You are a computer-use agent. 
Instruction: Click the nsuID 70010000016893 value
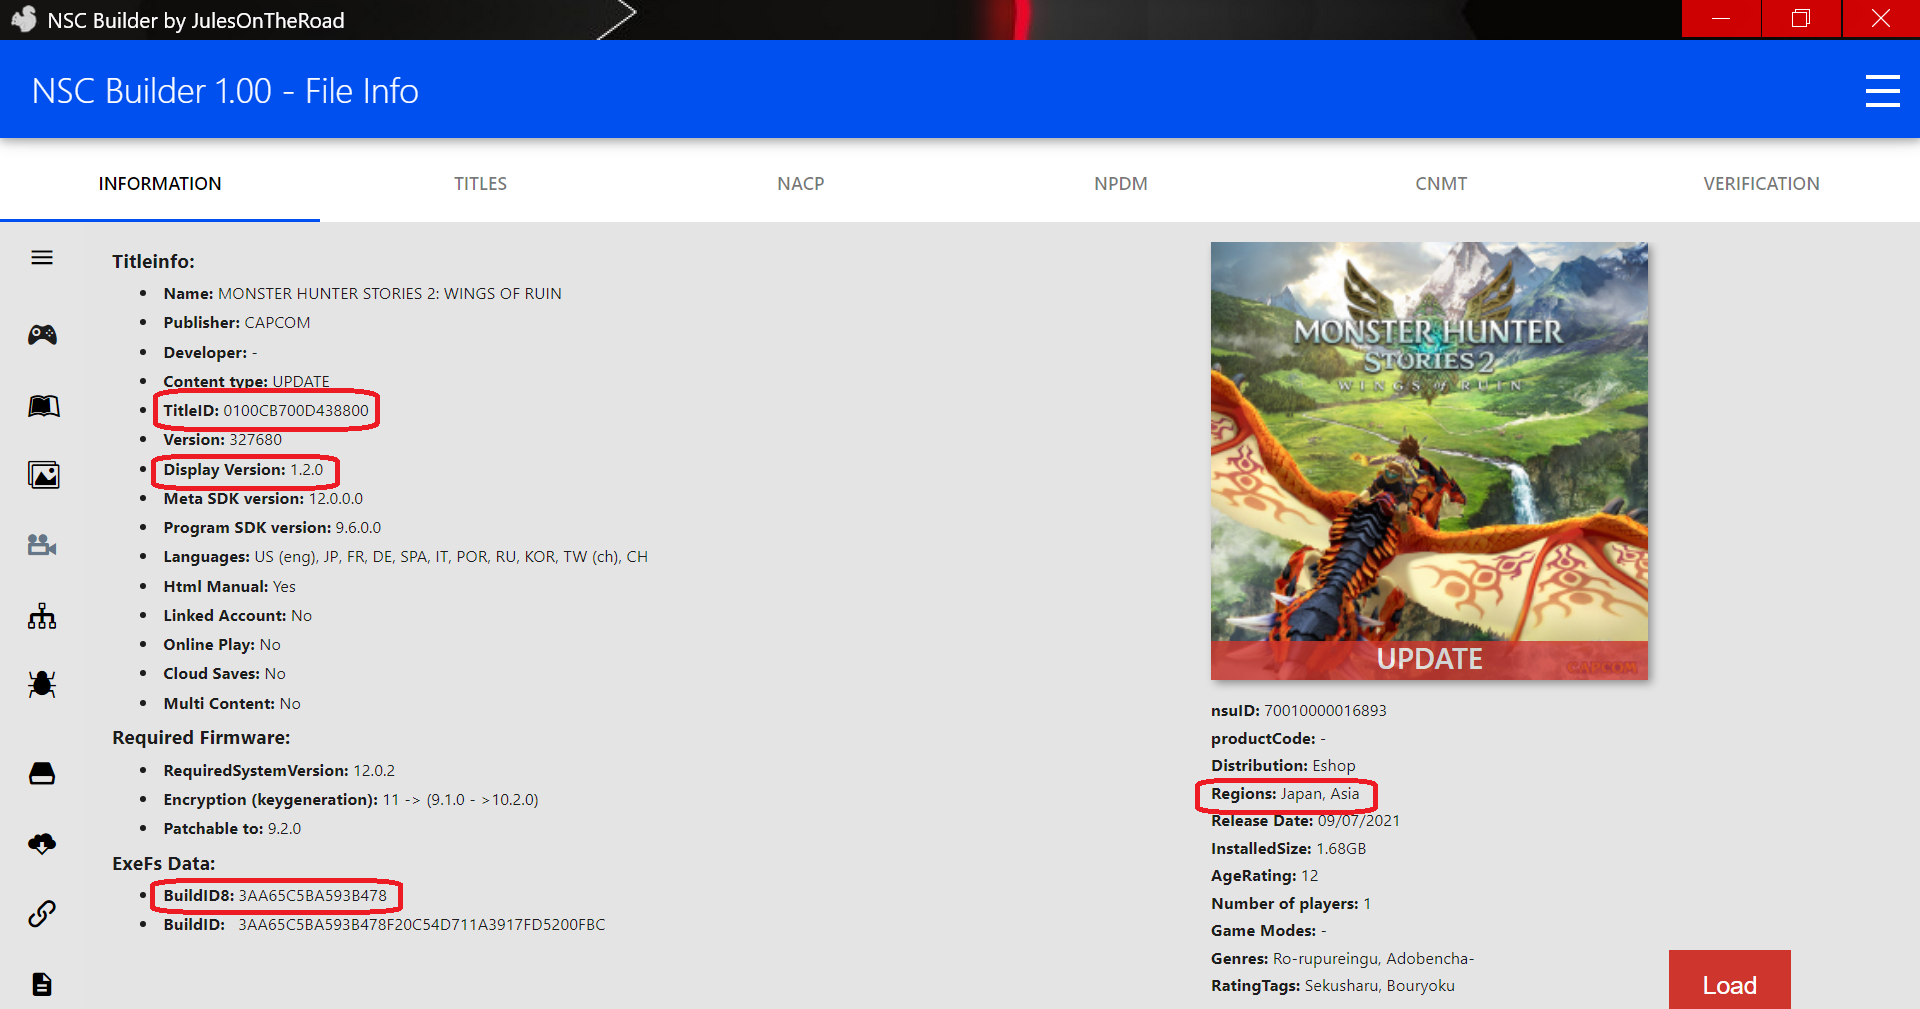[1325, 710]
